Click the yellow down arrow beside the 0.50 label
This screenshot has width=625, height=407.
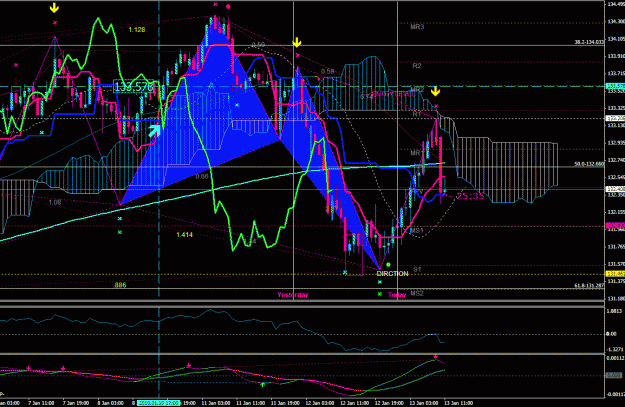[297, 42]
